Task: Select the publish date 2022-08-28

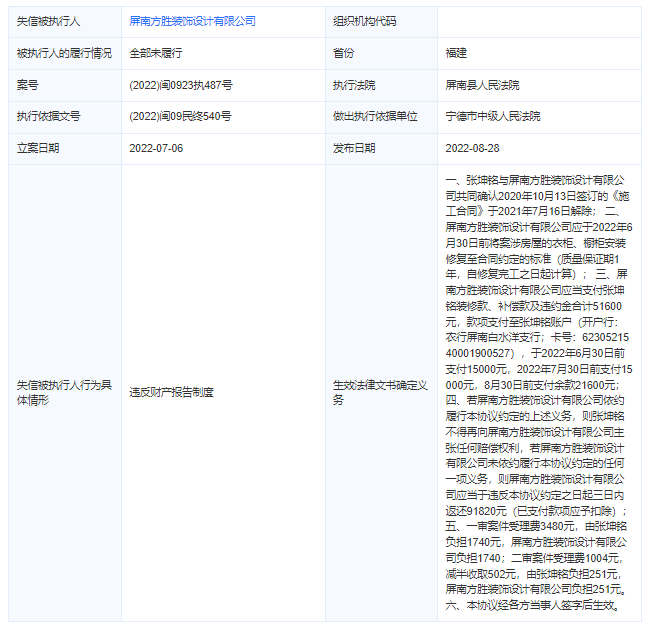Action: (x=472, y=148)
